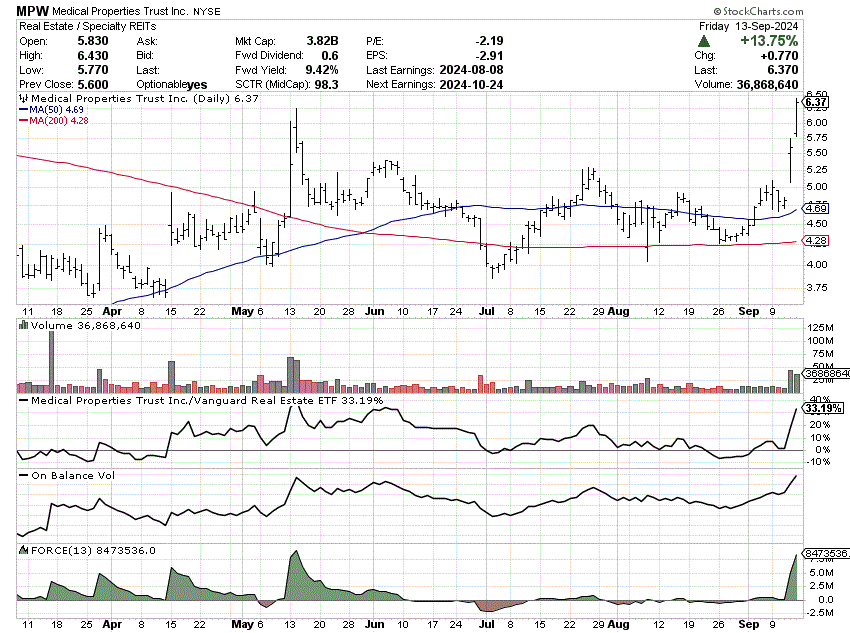
Task: Click the Mkt Cap value 3.82B
Action: point(322,41)
